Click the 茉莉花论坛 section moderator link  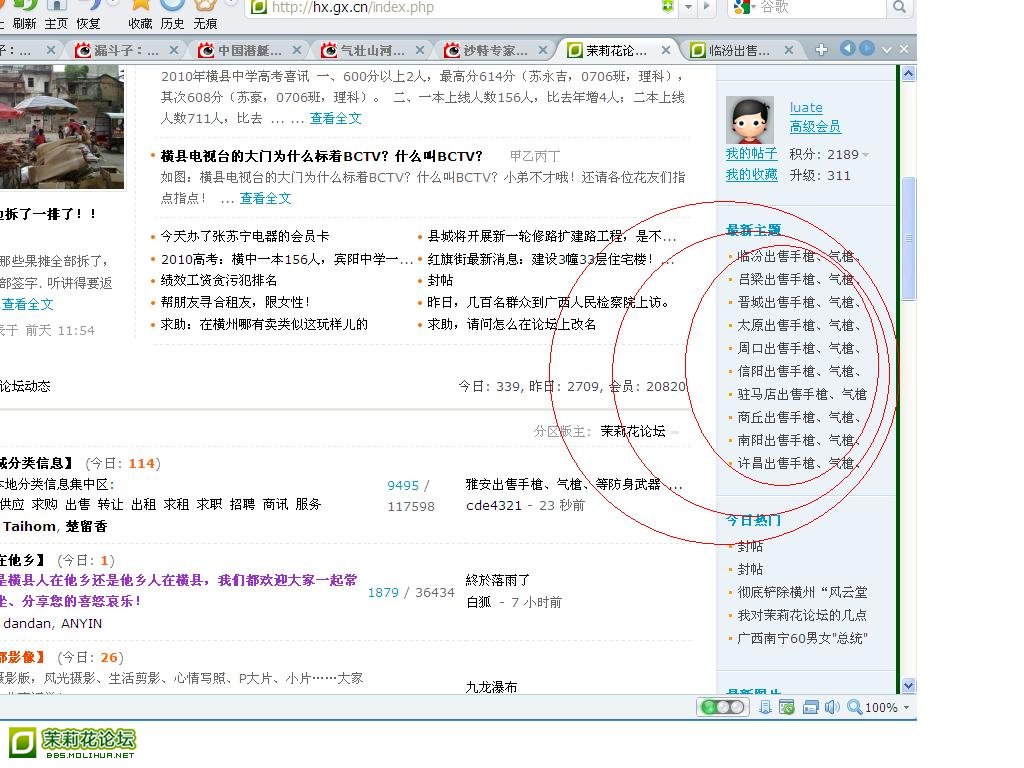pos(633,431)
